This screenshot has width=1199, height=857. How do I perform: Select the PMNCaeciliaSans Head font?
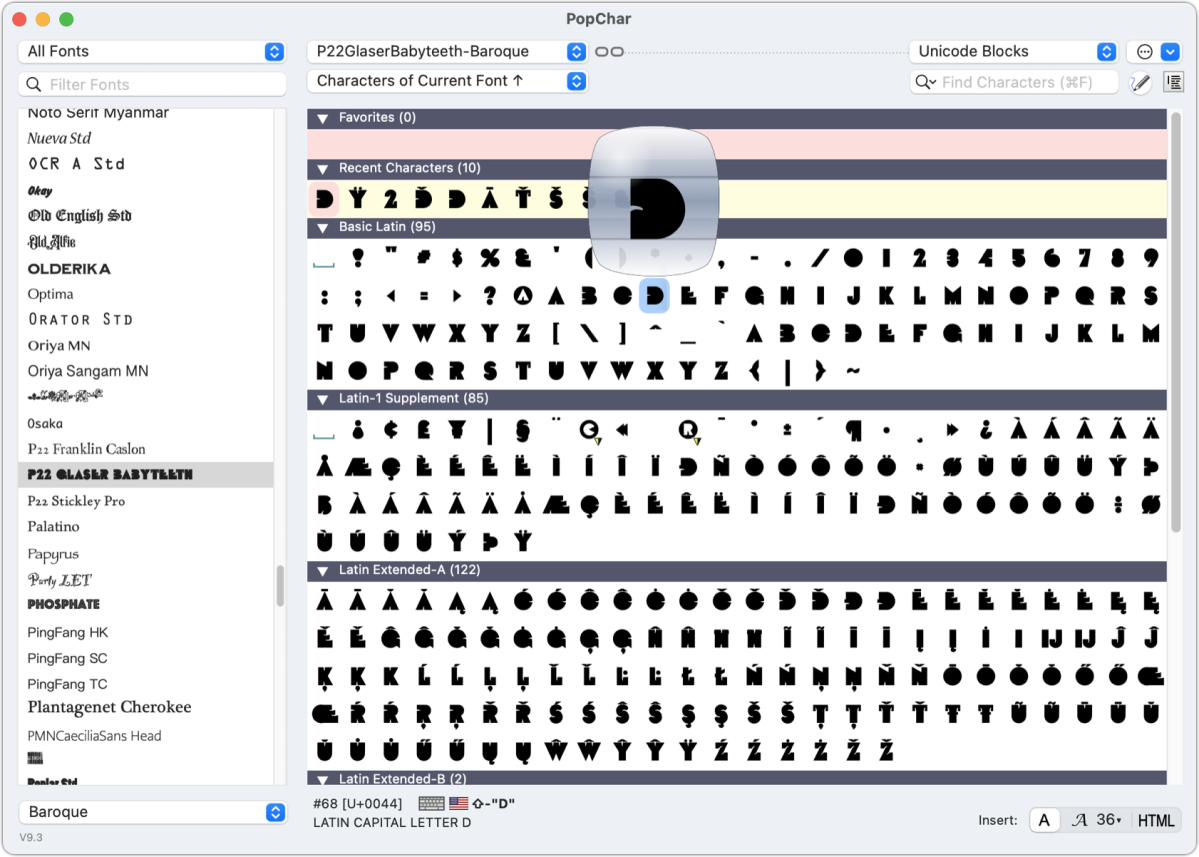pyautogui.click(x=94, y=736)
